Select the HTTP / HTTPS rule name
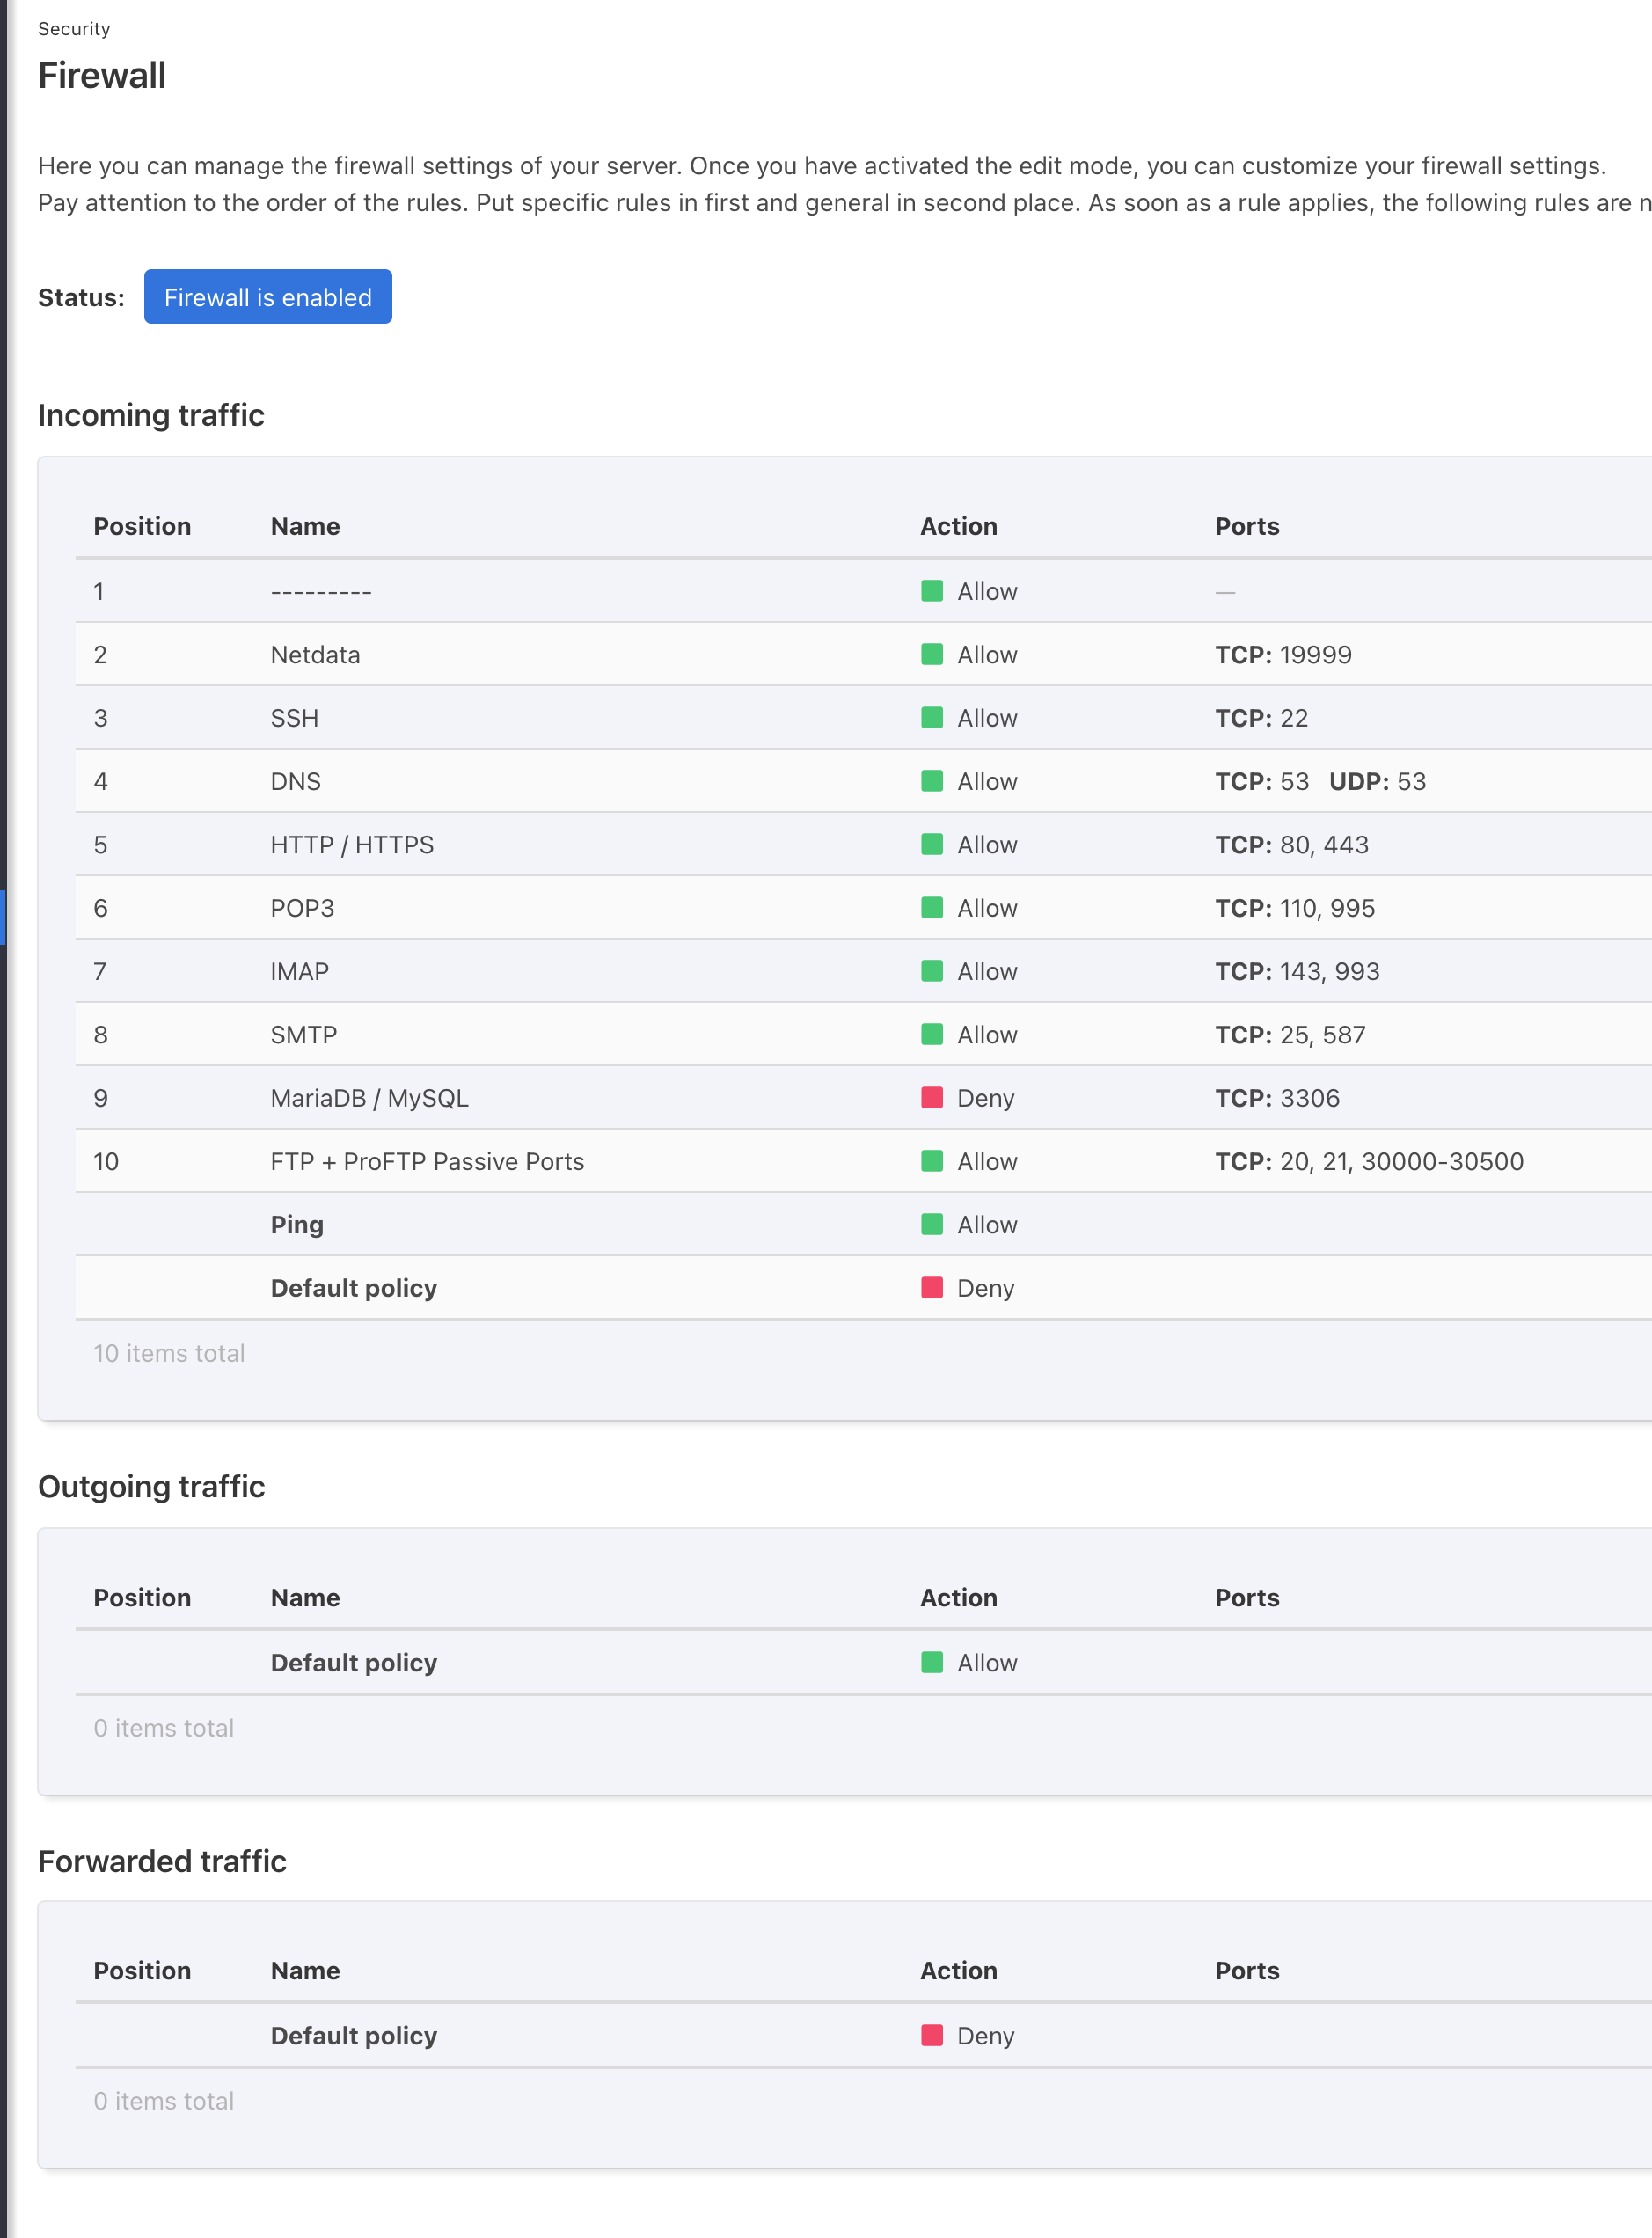The height and width of the screenshot is (2238, 1652). pyautogui.click(x=352, y=845)
